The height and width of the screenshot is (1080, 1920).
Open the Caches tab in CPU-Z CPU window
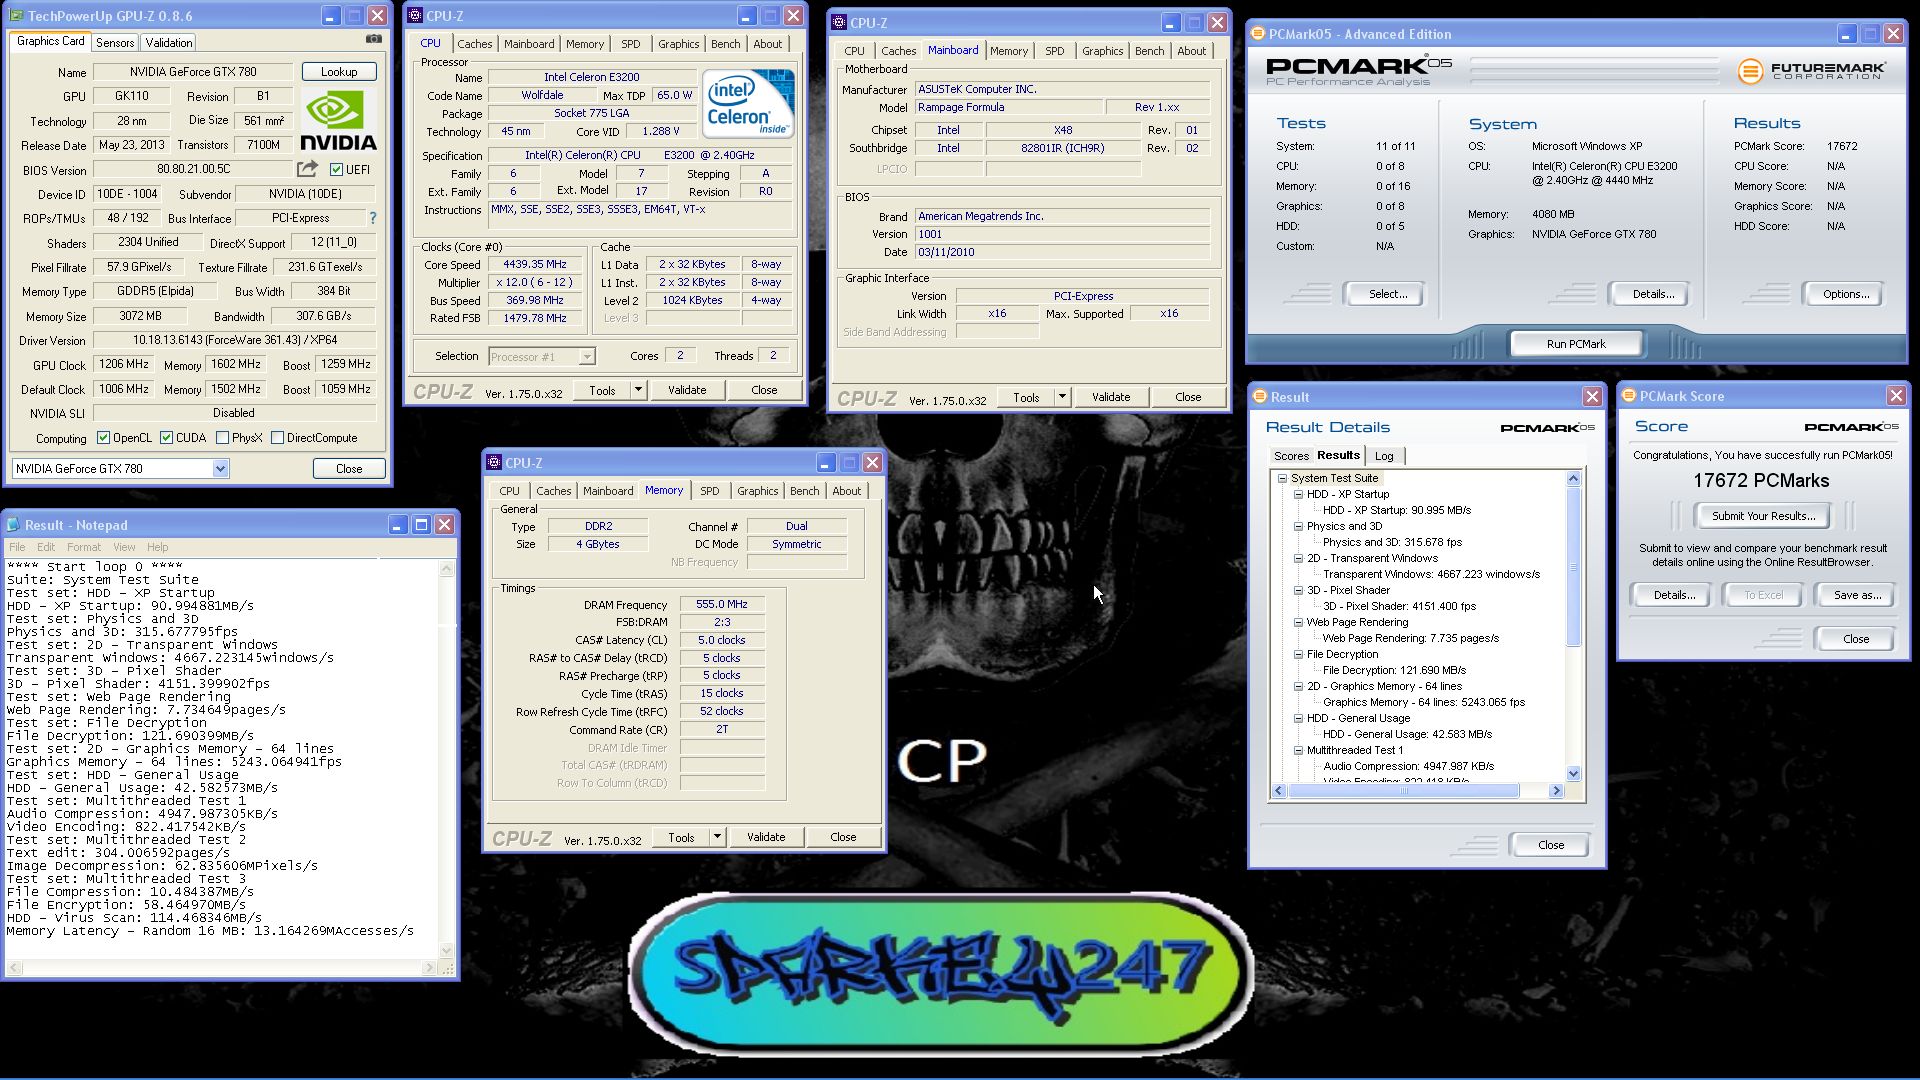coord(474,44)
